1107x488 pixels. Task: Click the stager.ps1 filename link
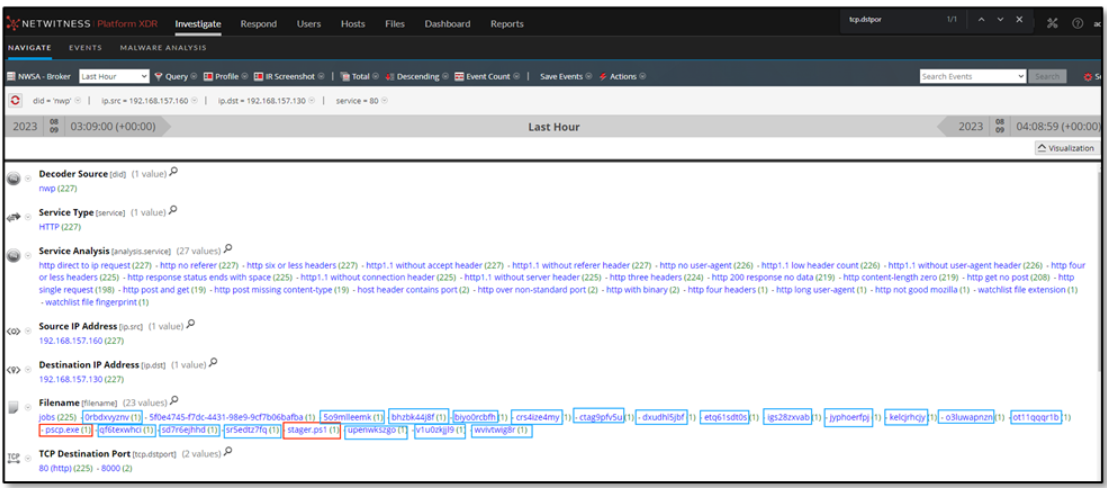pos(307,430)
